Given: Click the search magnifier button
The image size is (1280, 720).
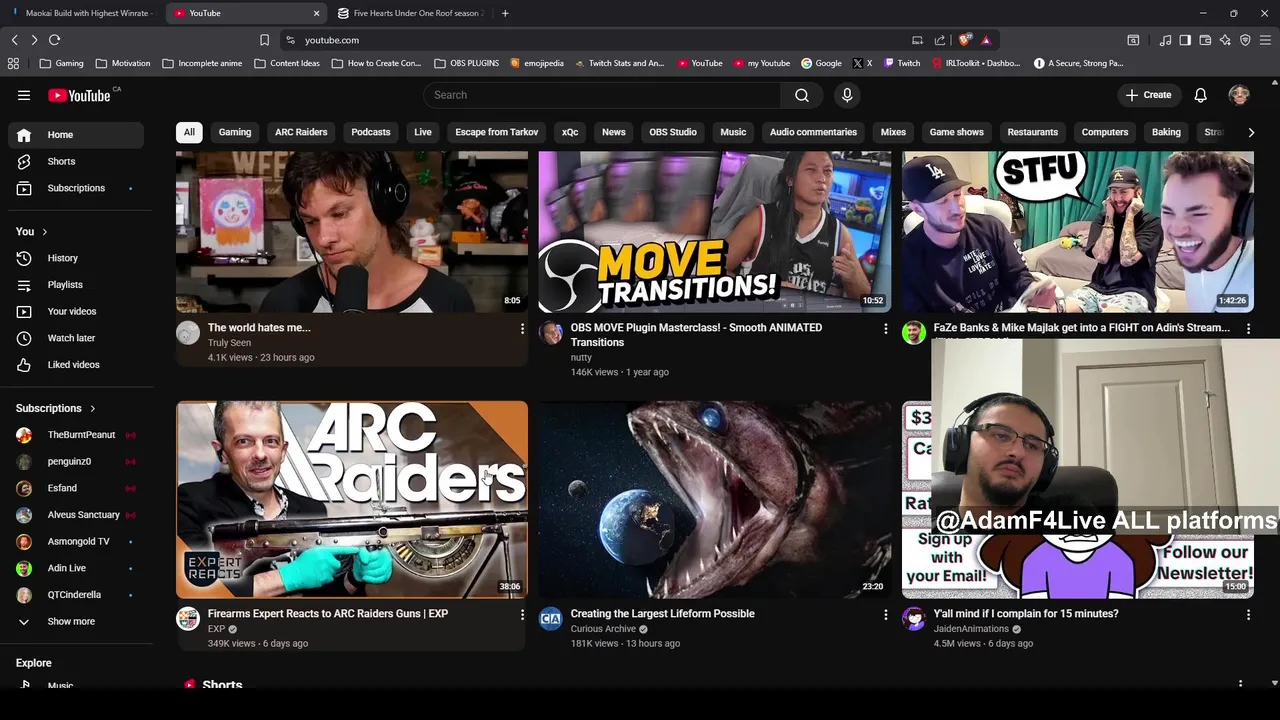Looking at the screenshot, I should click(x=801, y=95).
